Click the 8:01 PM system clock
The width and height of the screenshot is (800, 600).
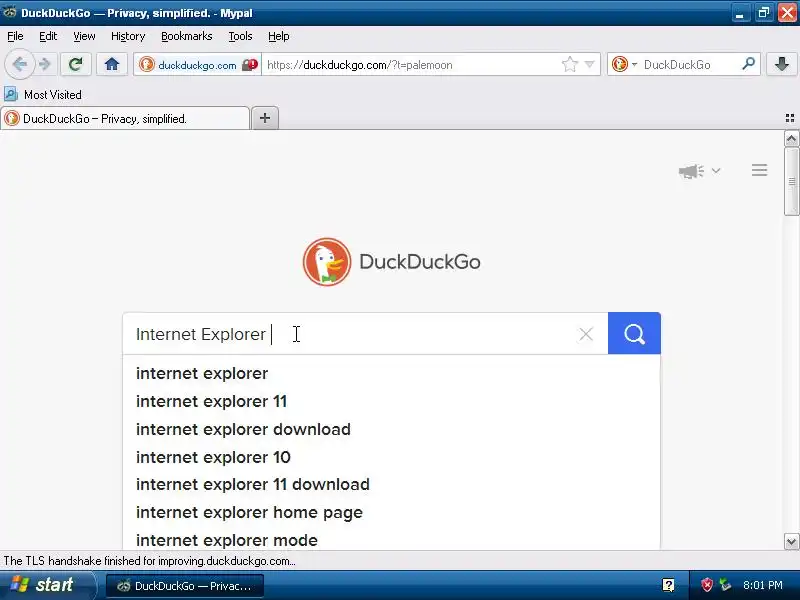click(763, 585)
